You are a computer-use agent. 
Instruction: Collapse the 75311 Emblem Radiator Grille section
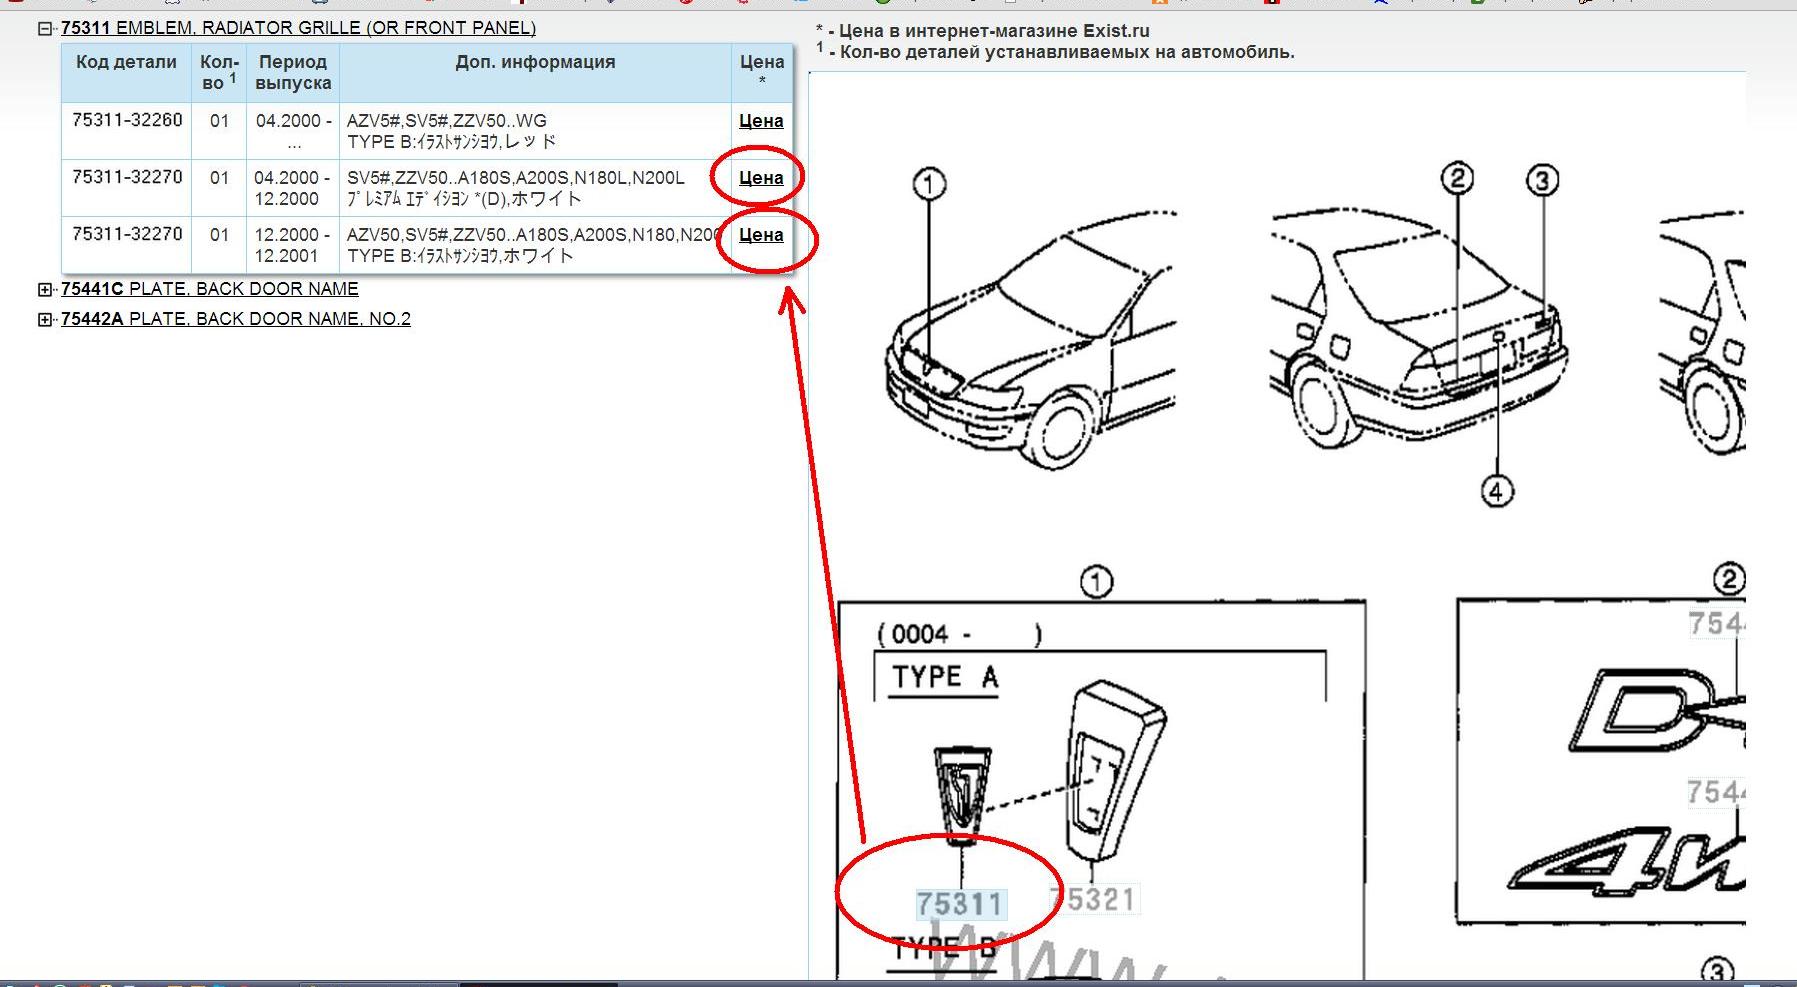tap(44, 29)
